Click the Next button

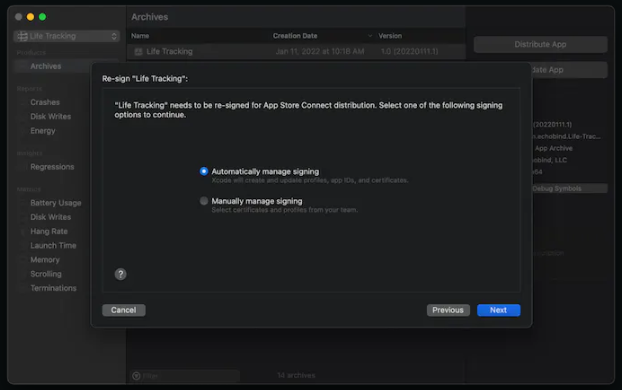(x=498, y=310)
